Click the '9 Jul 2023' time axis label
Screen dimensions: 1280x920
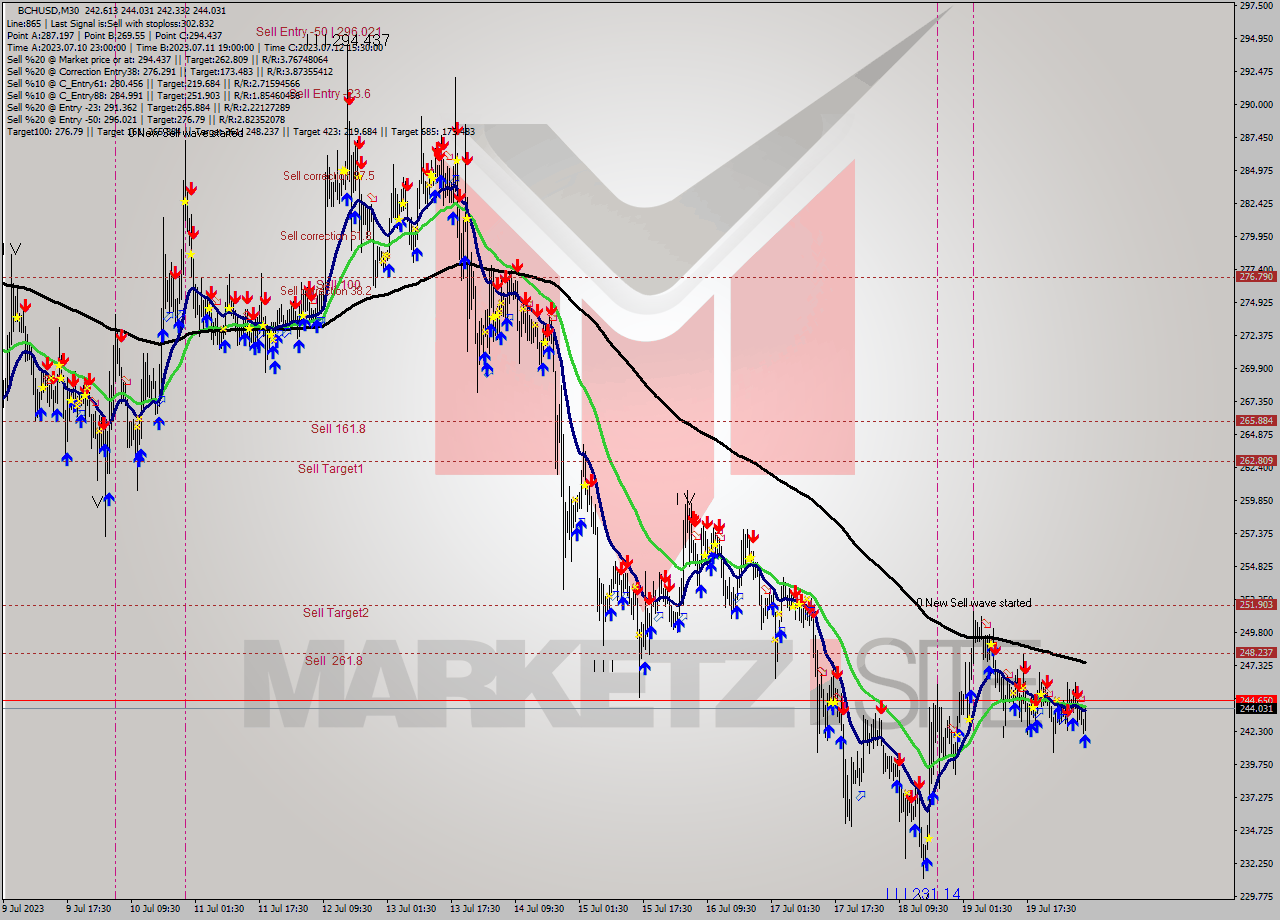coord(24,909)
